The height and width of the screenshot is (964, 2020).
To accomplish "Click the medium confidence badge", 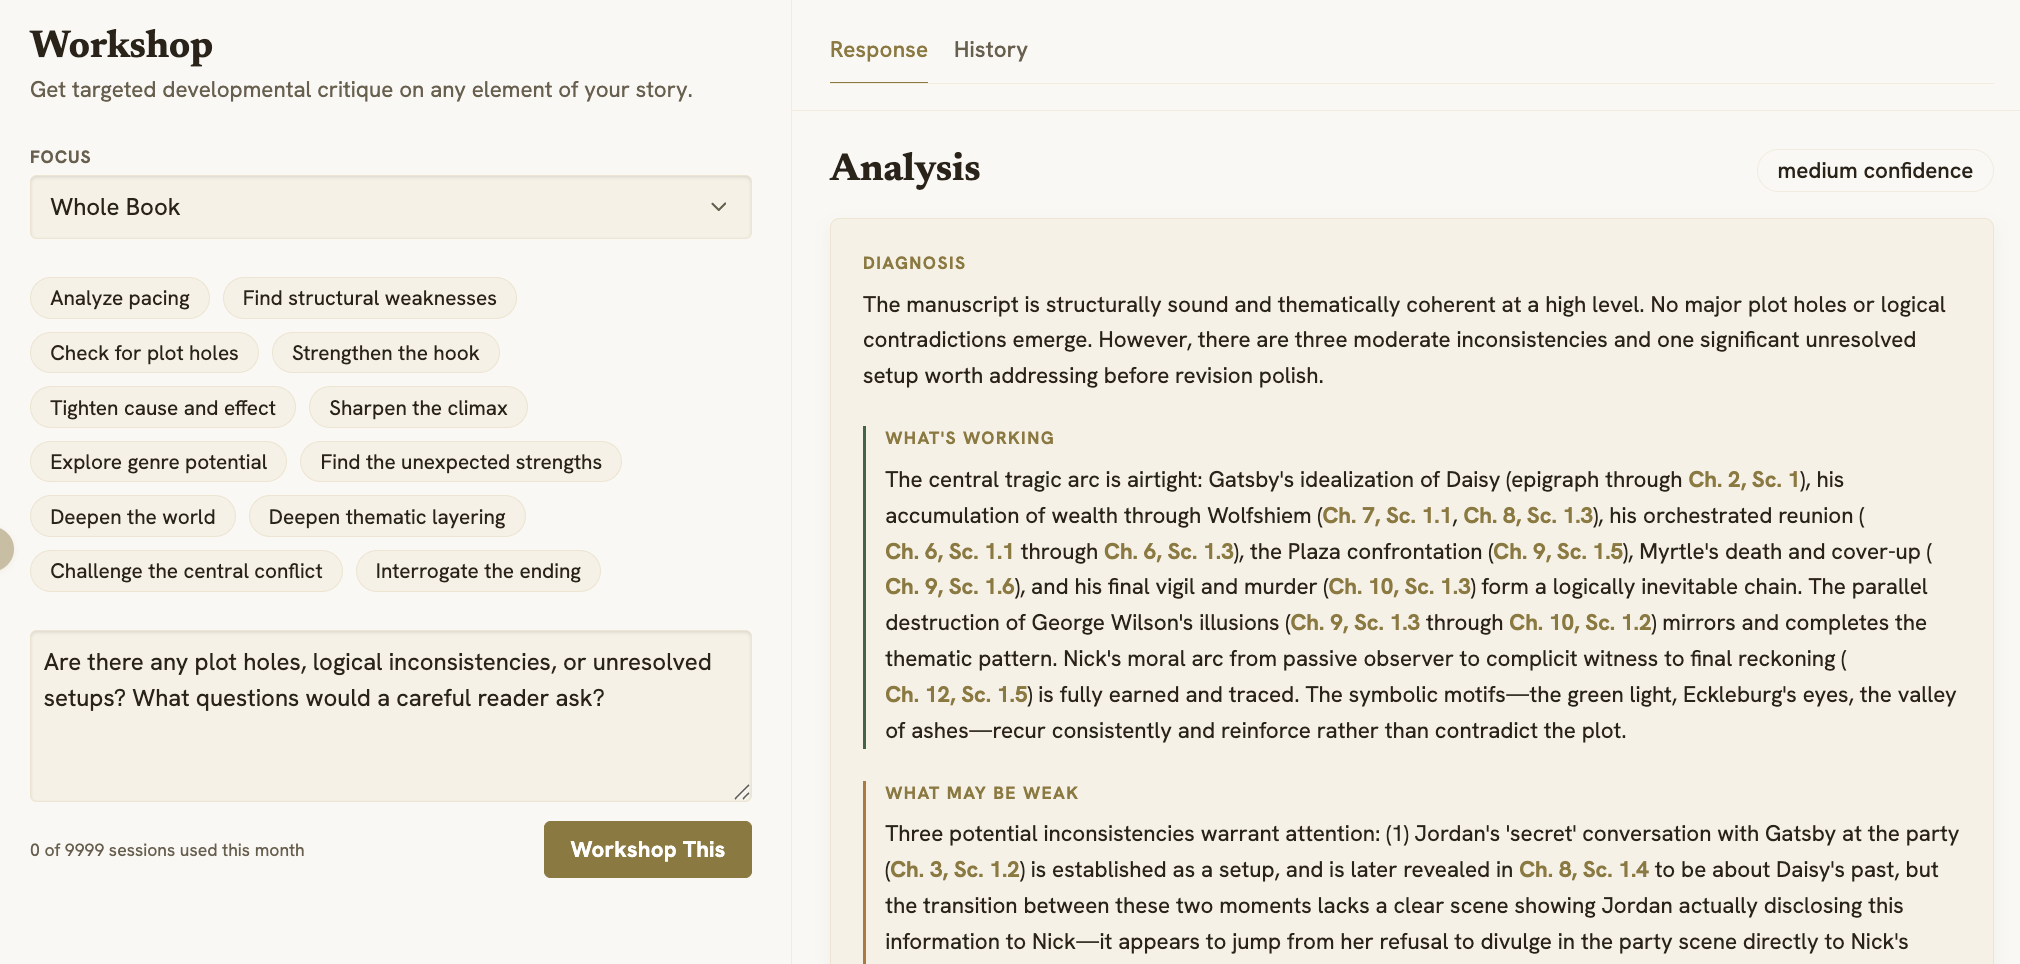I will (x=1875, y=171).
